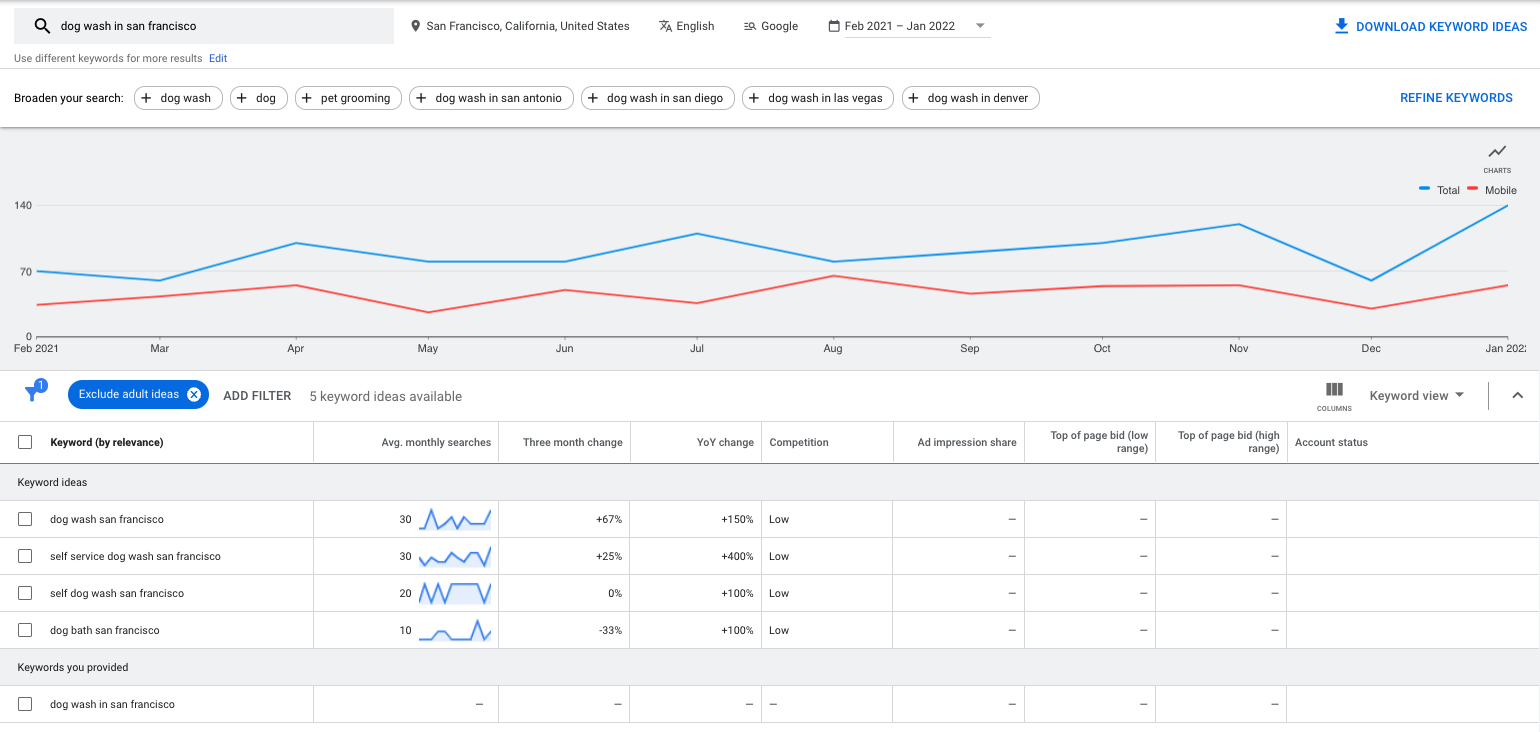This screenshot has width=1540, height=732.
Task: Click the Edit link under search box
Action: pyautogui.click(x=218, y=58)
